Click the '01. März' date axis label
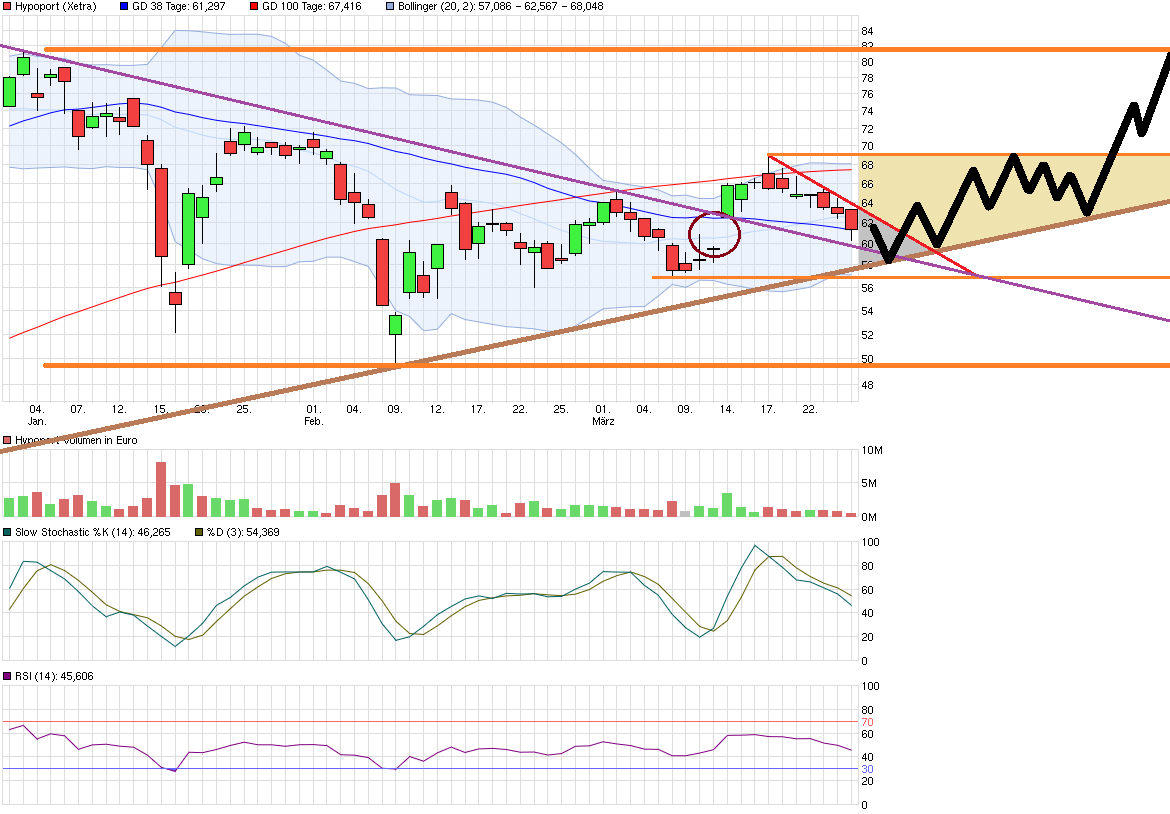1170x814 pixels. pos(603,415)
